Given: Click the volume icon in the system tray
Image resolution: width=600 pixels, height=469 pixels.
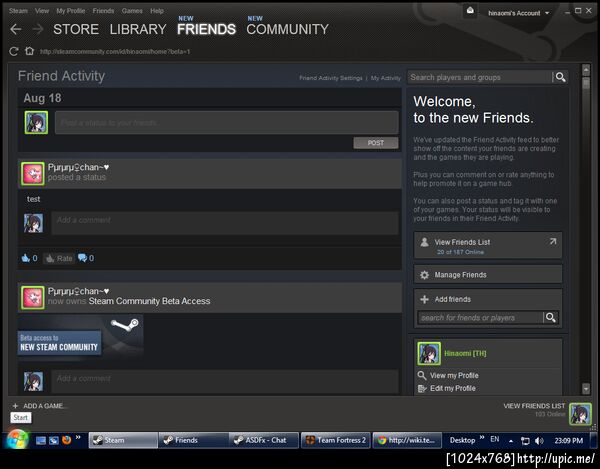Looking at the screenshot, I should [x=539, y=441].
